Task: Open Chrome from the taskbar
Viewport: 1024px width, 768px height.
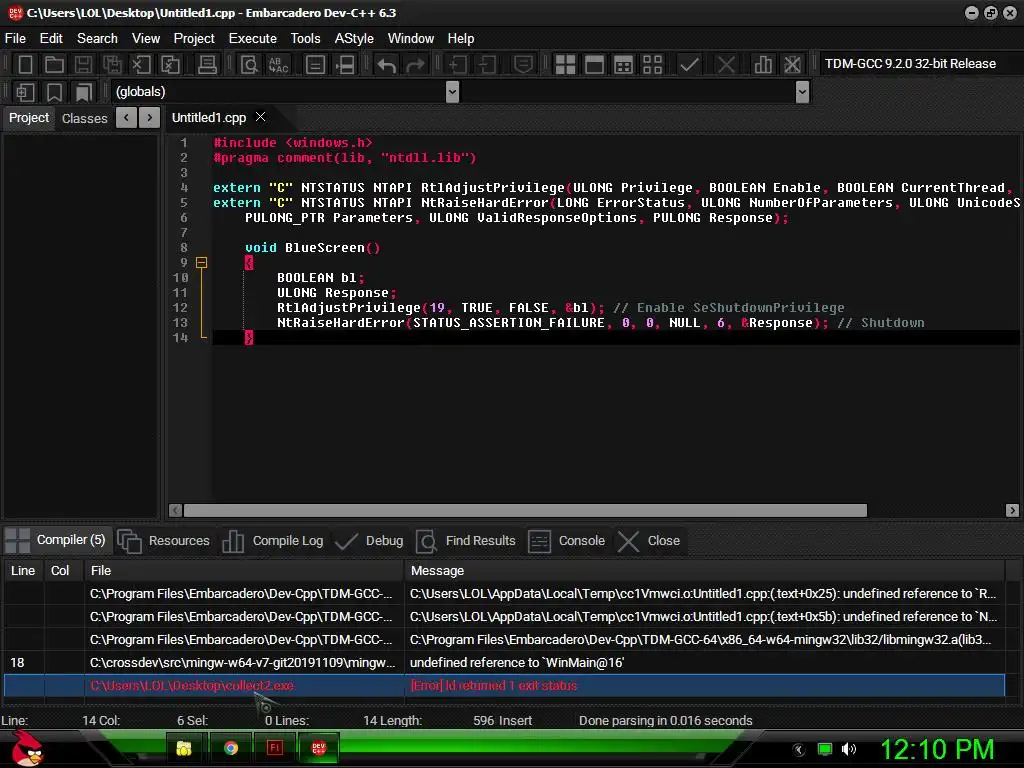Action: [x=231, y=748]
